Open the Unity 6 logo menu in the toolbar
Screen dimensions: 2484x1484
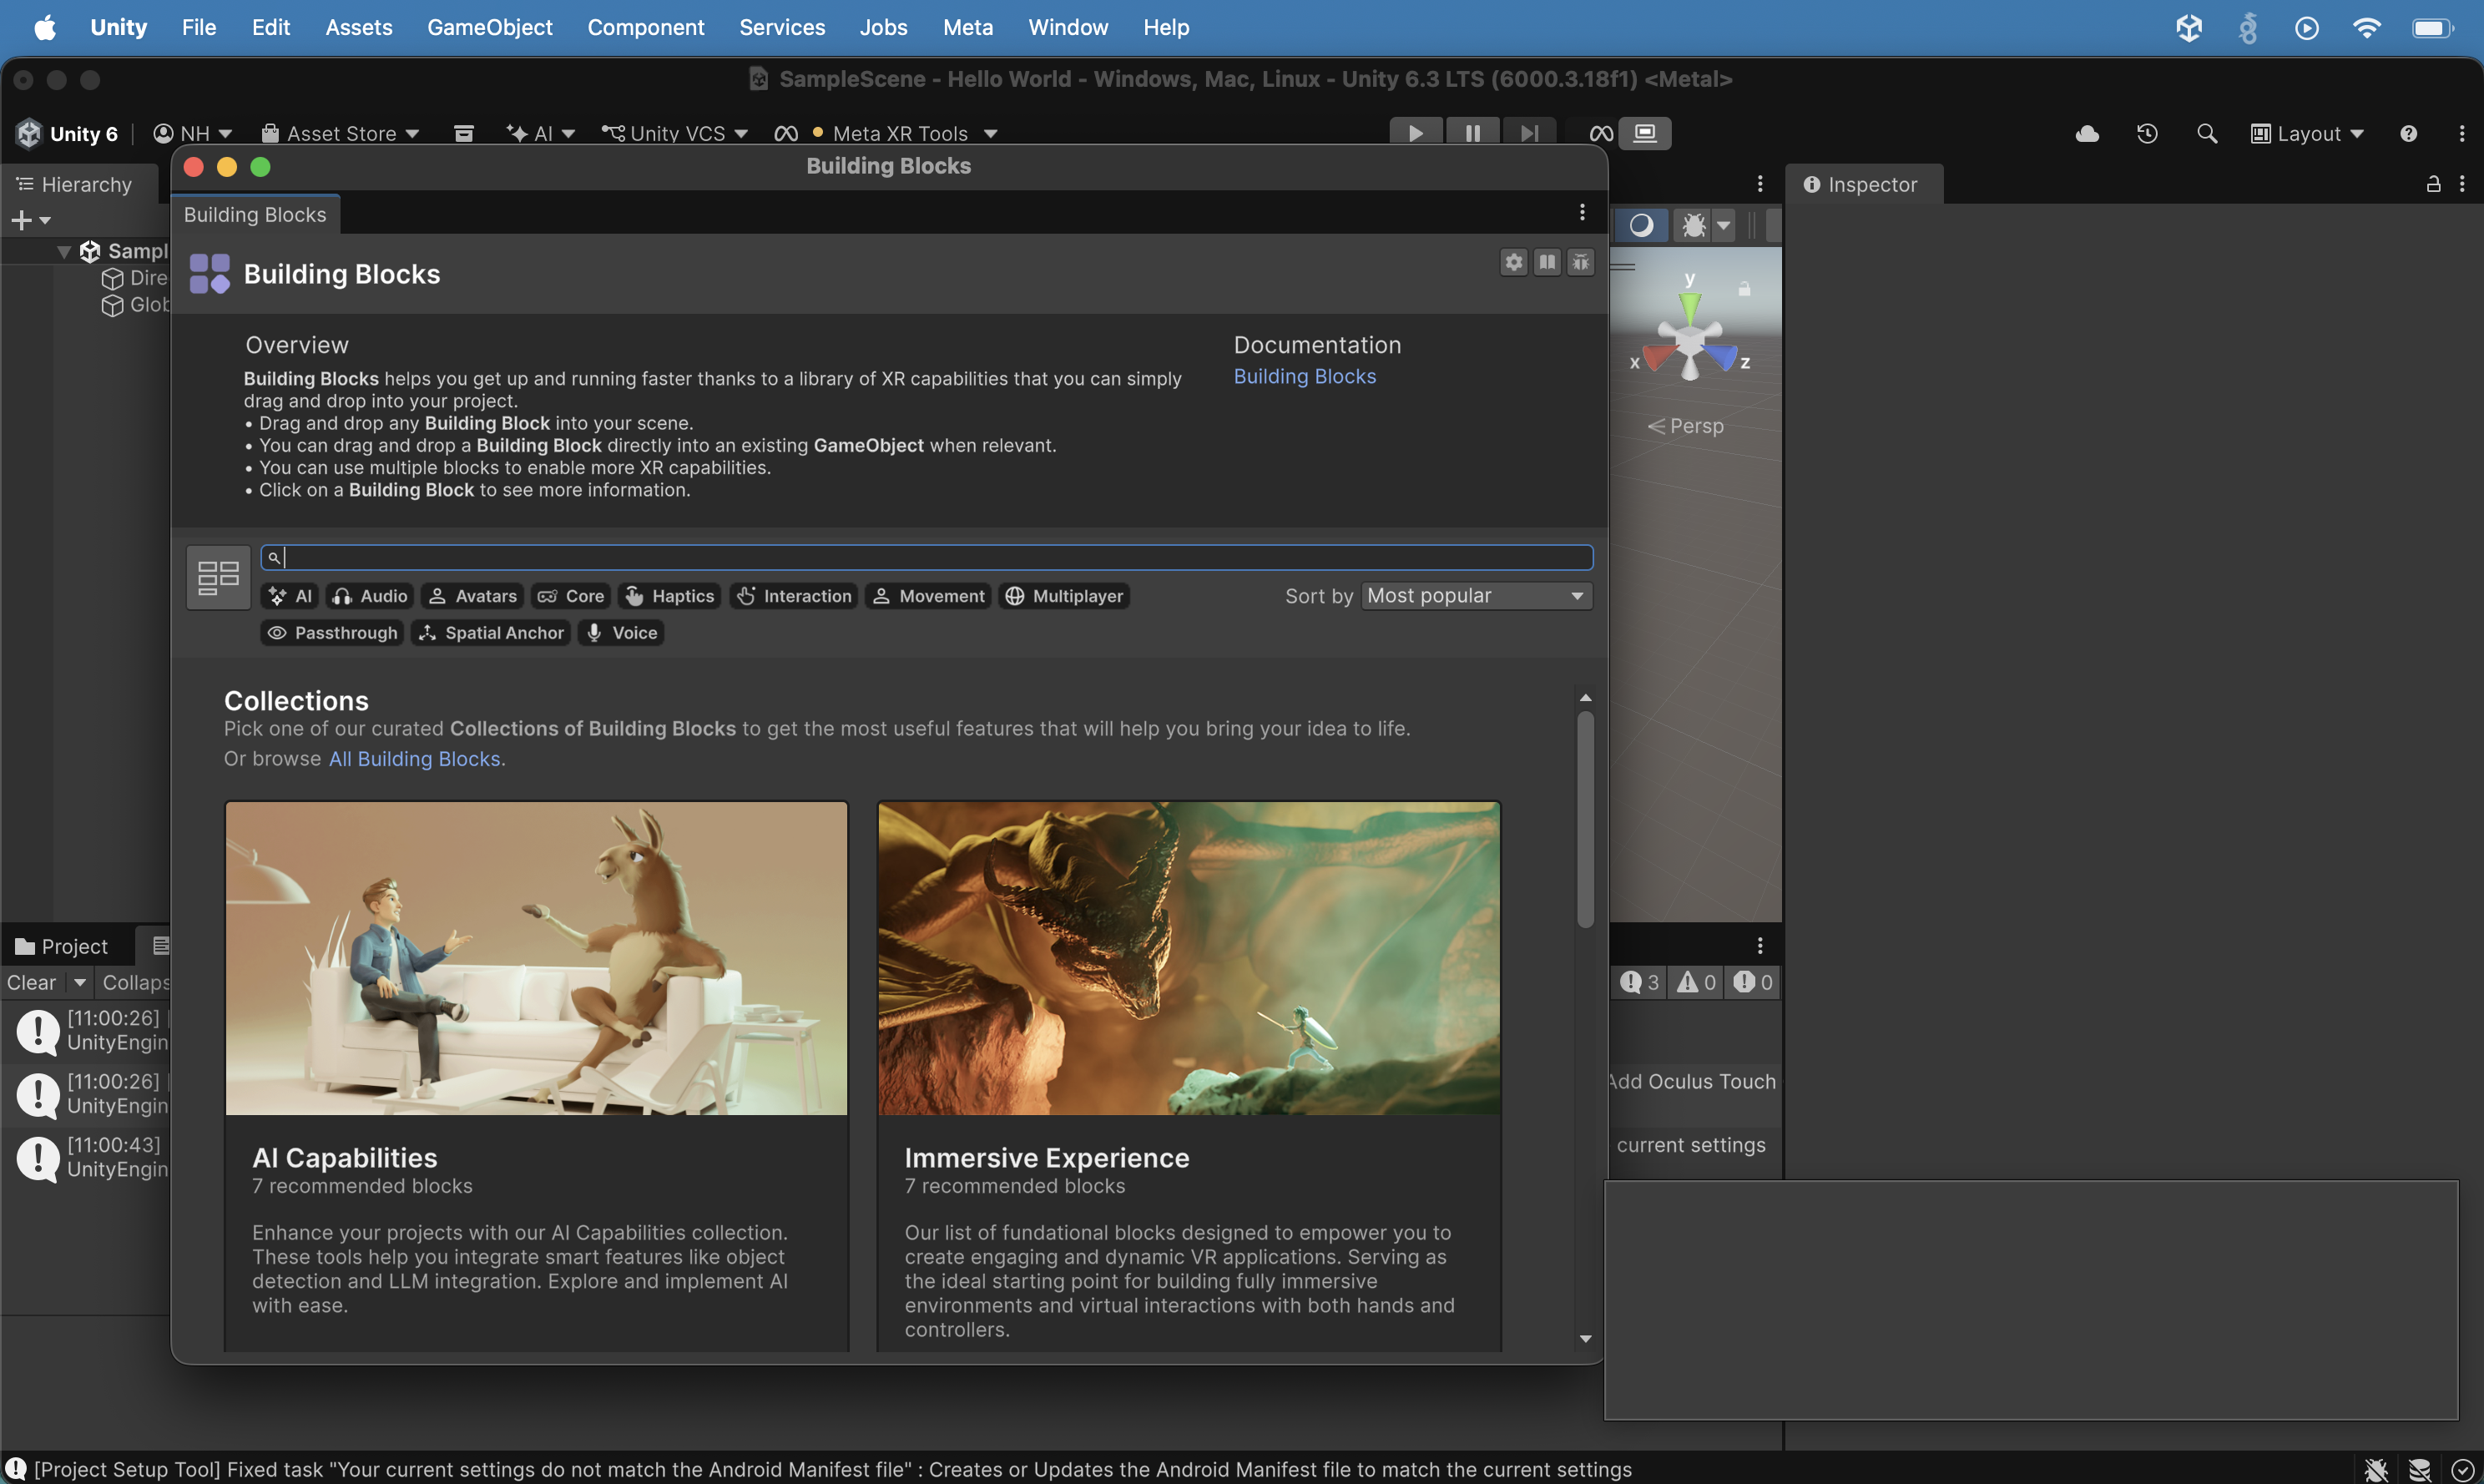coord(67,133)
